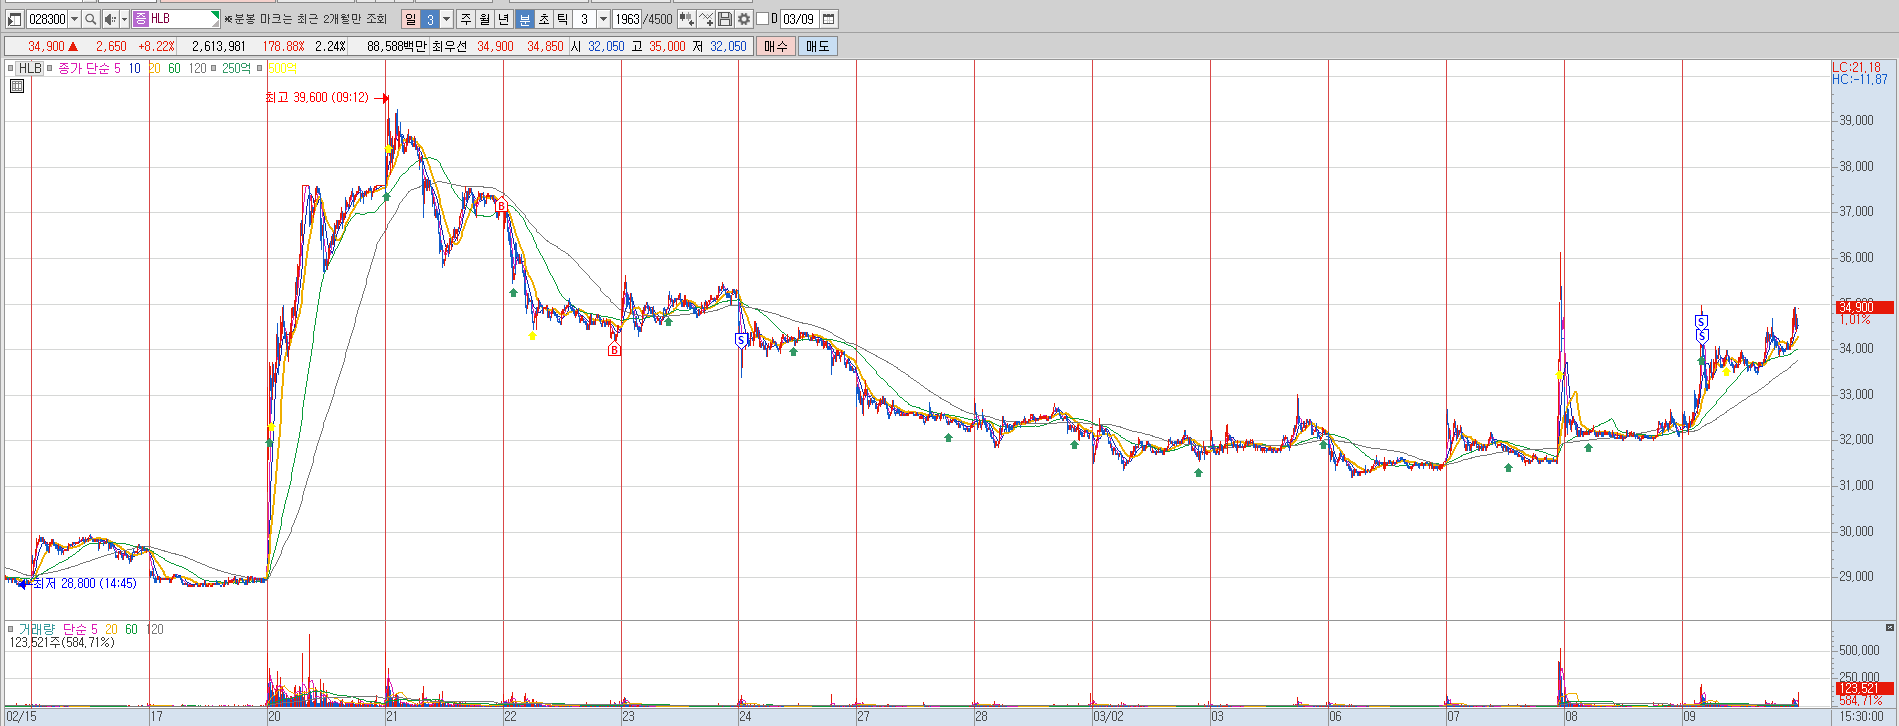Screen dimensions: 1899x726
Task: Click the magnifier stock search icon
Action: (91, 19)
